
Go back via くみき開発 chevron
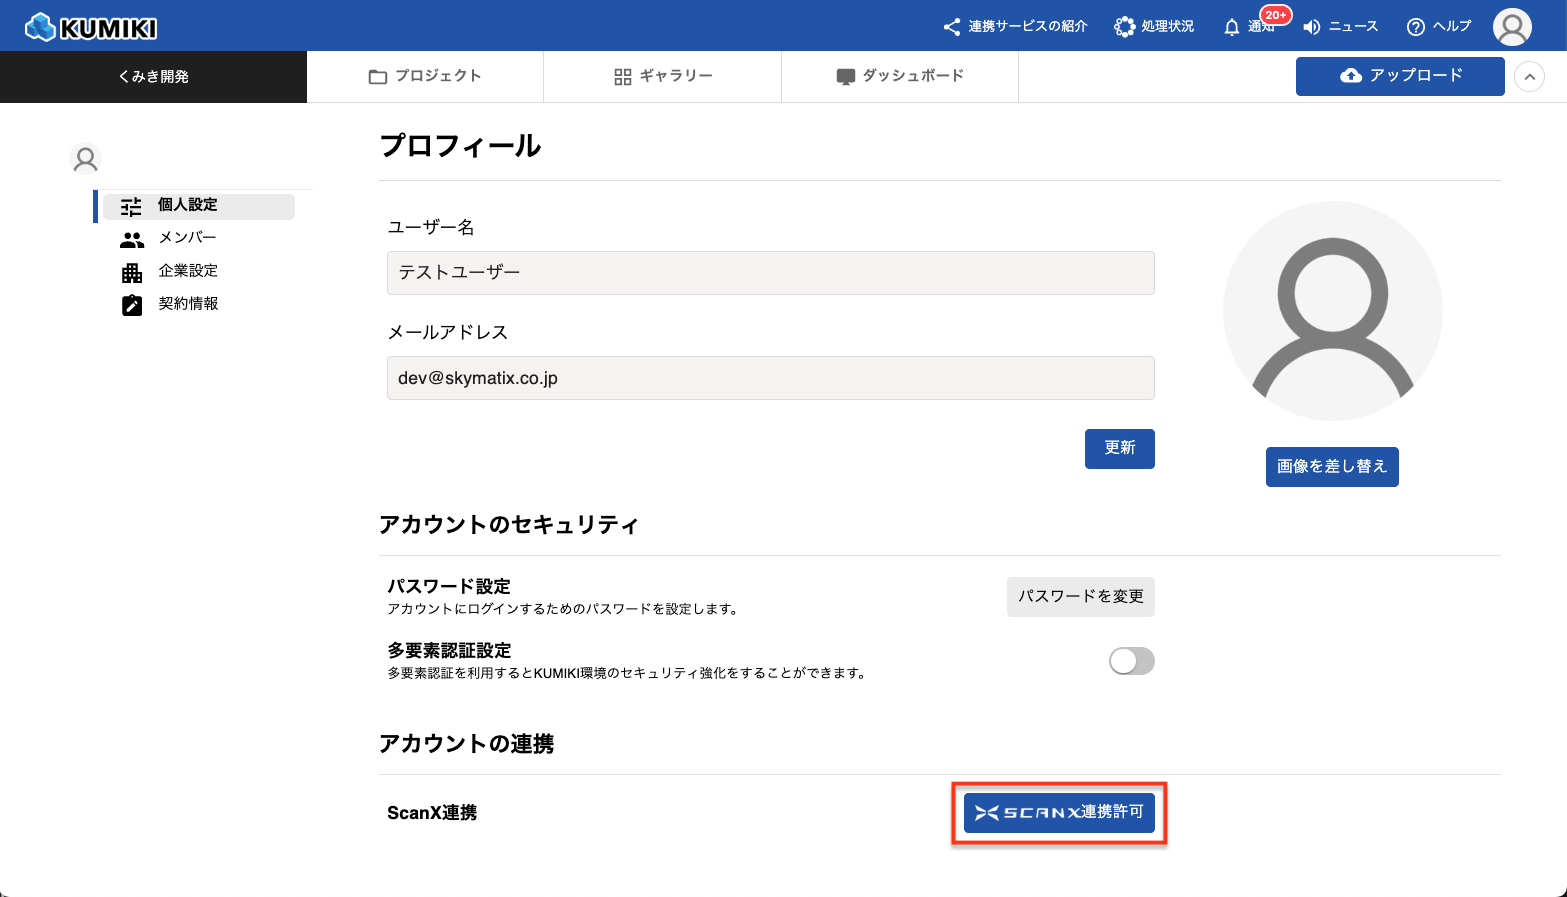(x=124, y=77)
